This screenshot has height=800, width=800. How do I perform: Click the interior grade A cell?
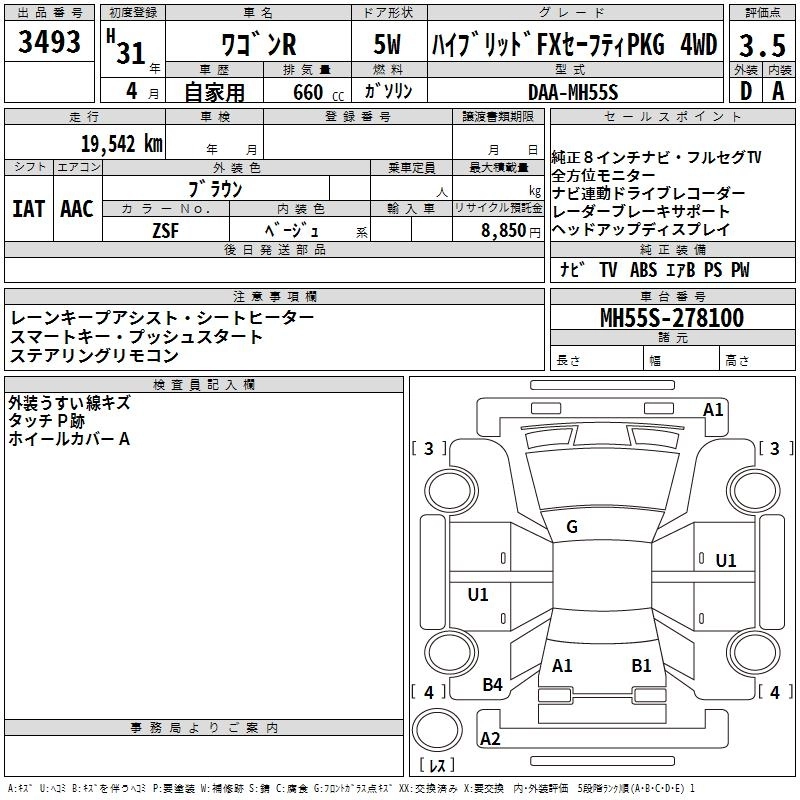pyautogui.click(x=777, y=90)
